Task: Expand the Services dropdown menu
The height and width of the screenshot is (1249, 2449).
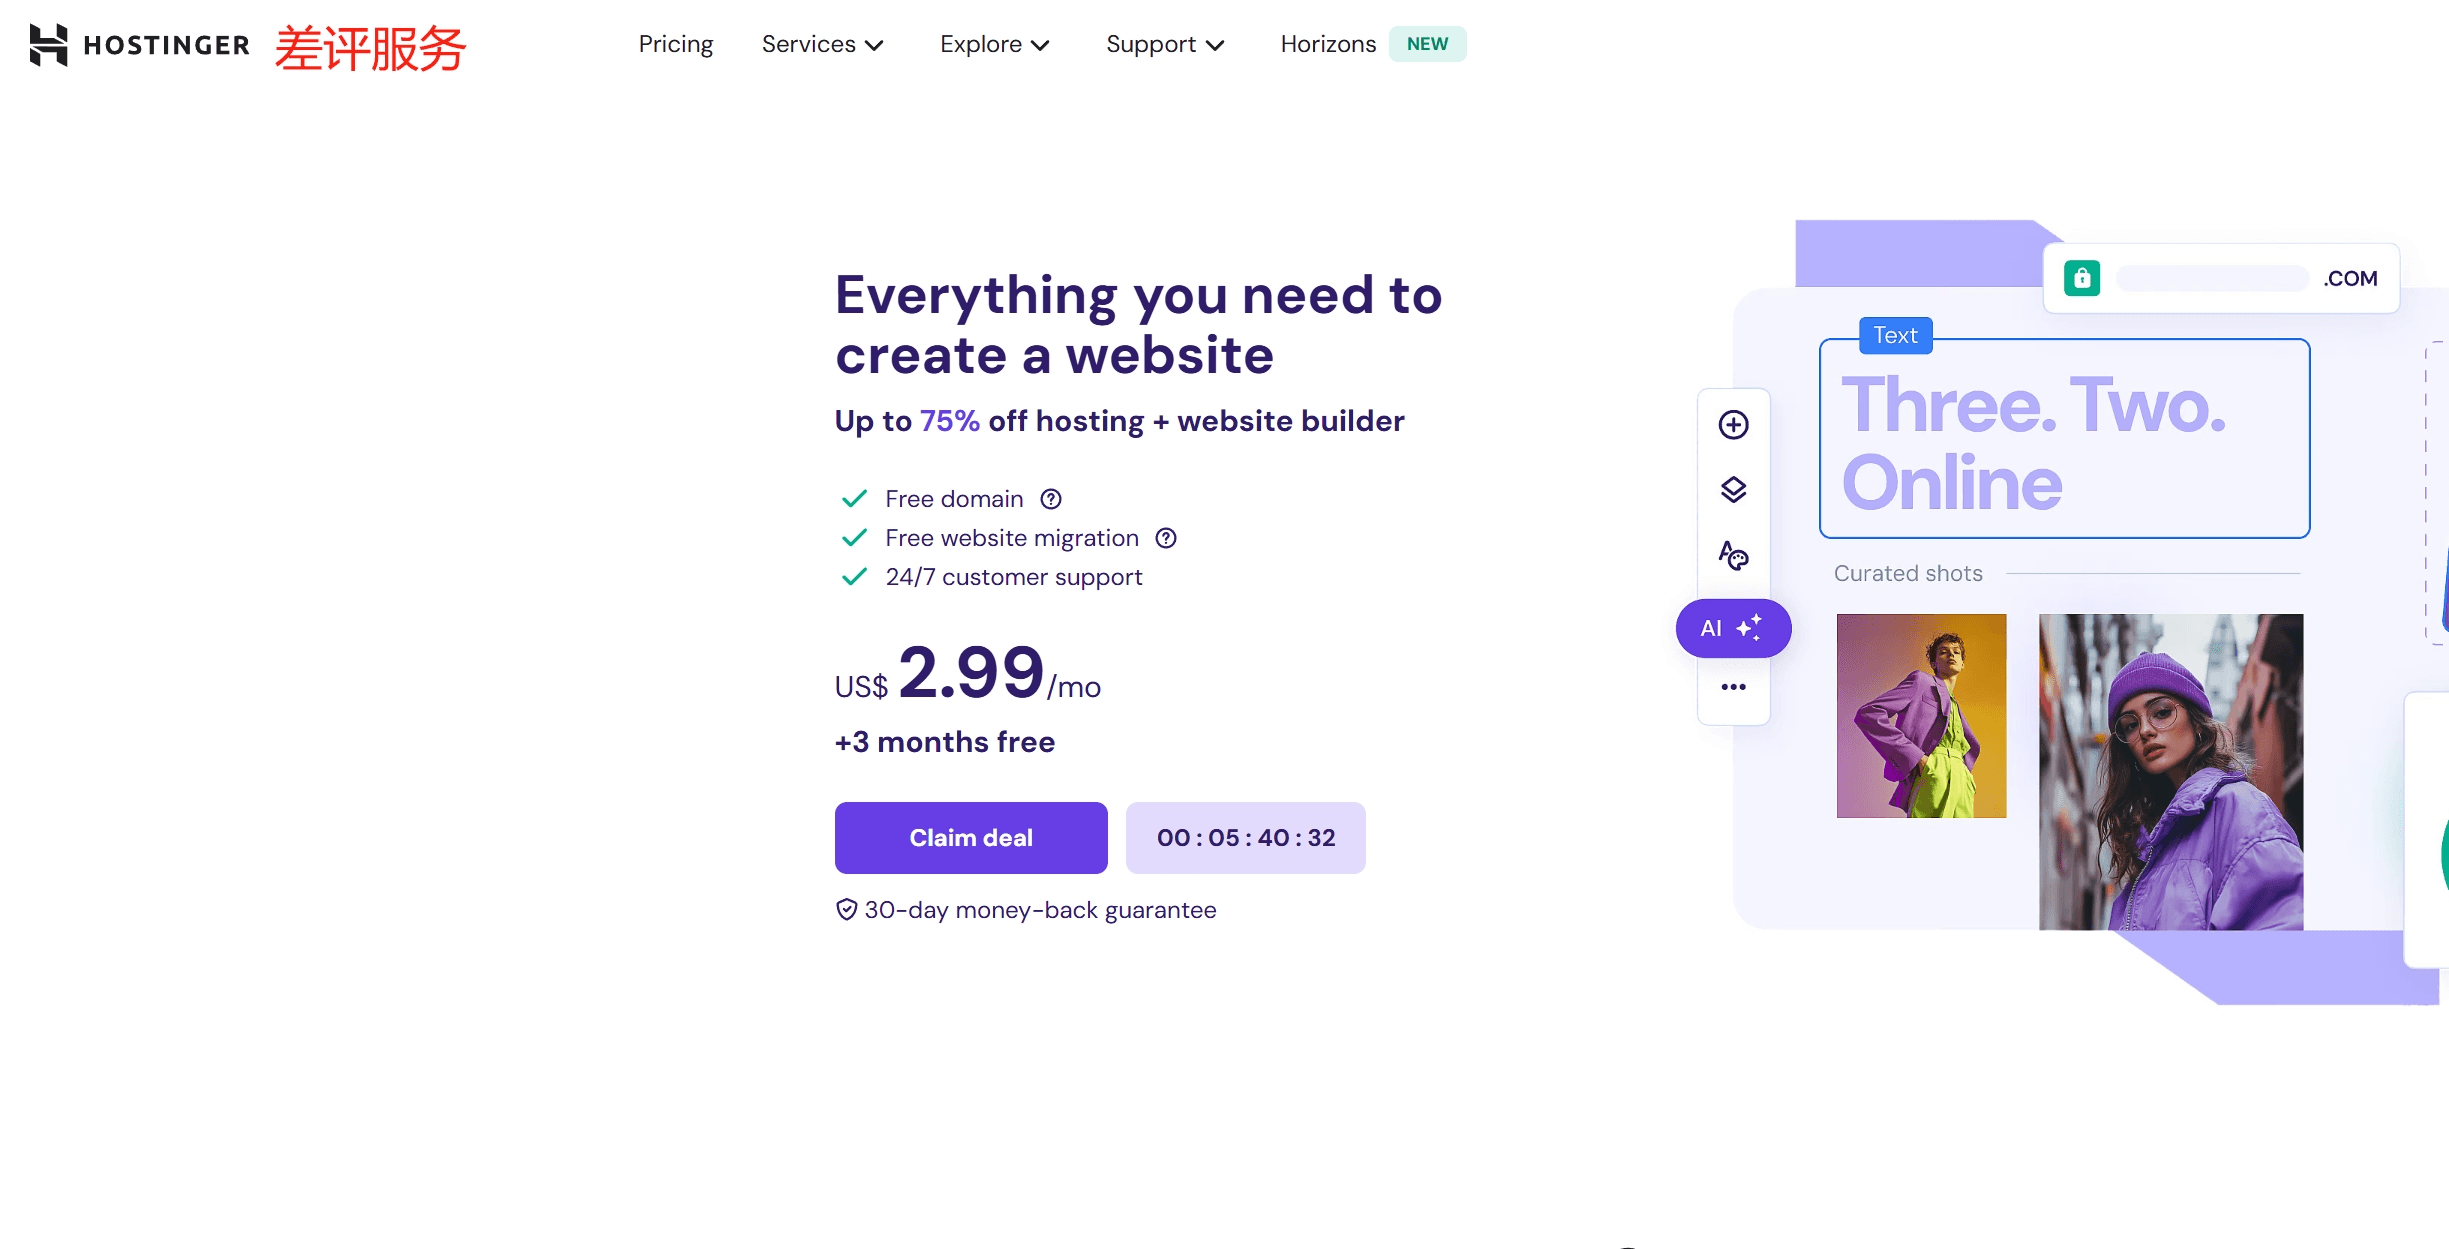Action: point(822,45)
